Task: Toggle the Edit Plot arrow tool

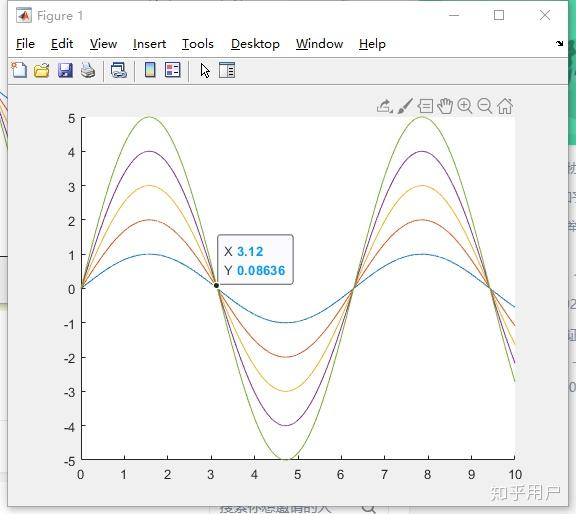Action: point(205,71)
